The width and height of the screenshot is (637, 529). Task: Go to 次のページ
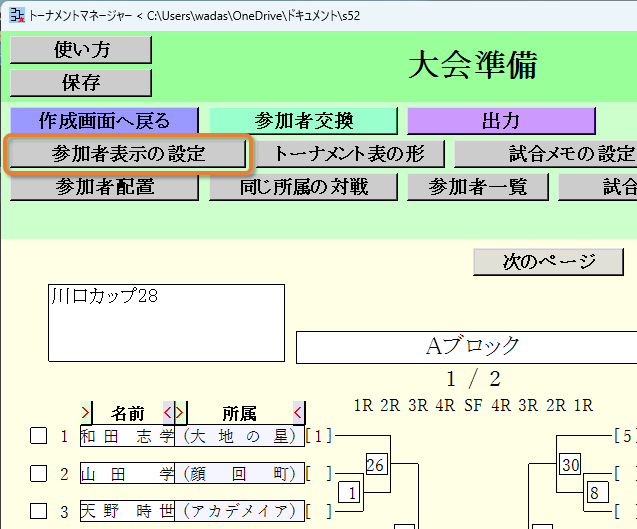click(x=548, y=262)
